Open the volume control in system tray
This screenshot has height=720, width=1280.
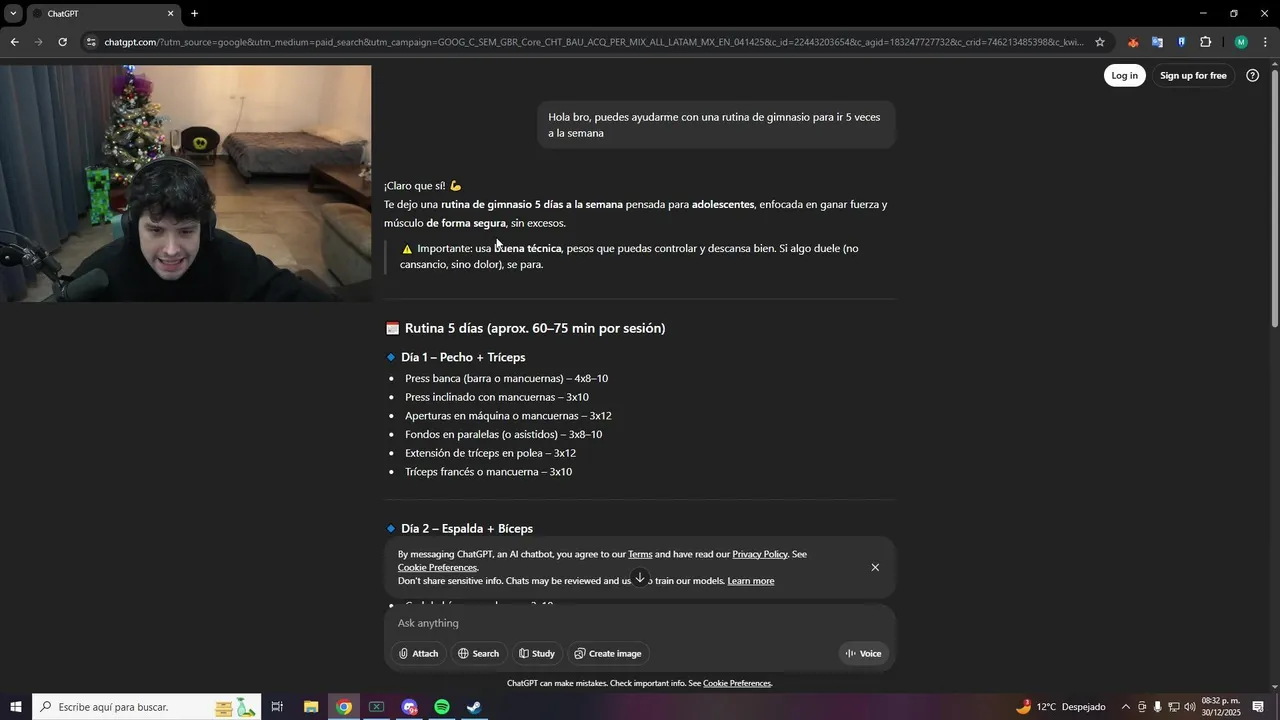(x=1190, y=707)
